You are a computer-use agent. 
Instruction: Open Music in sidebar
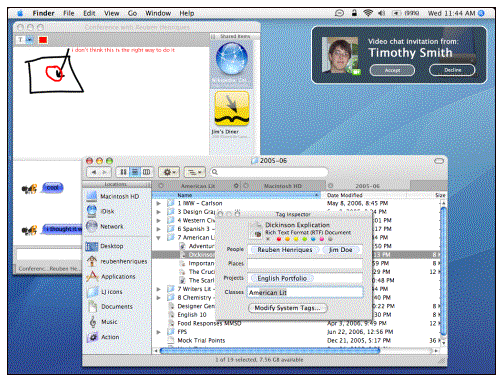(103, 322)
